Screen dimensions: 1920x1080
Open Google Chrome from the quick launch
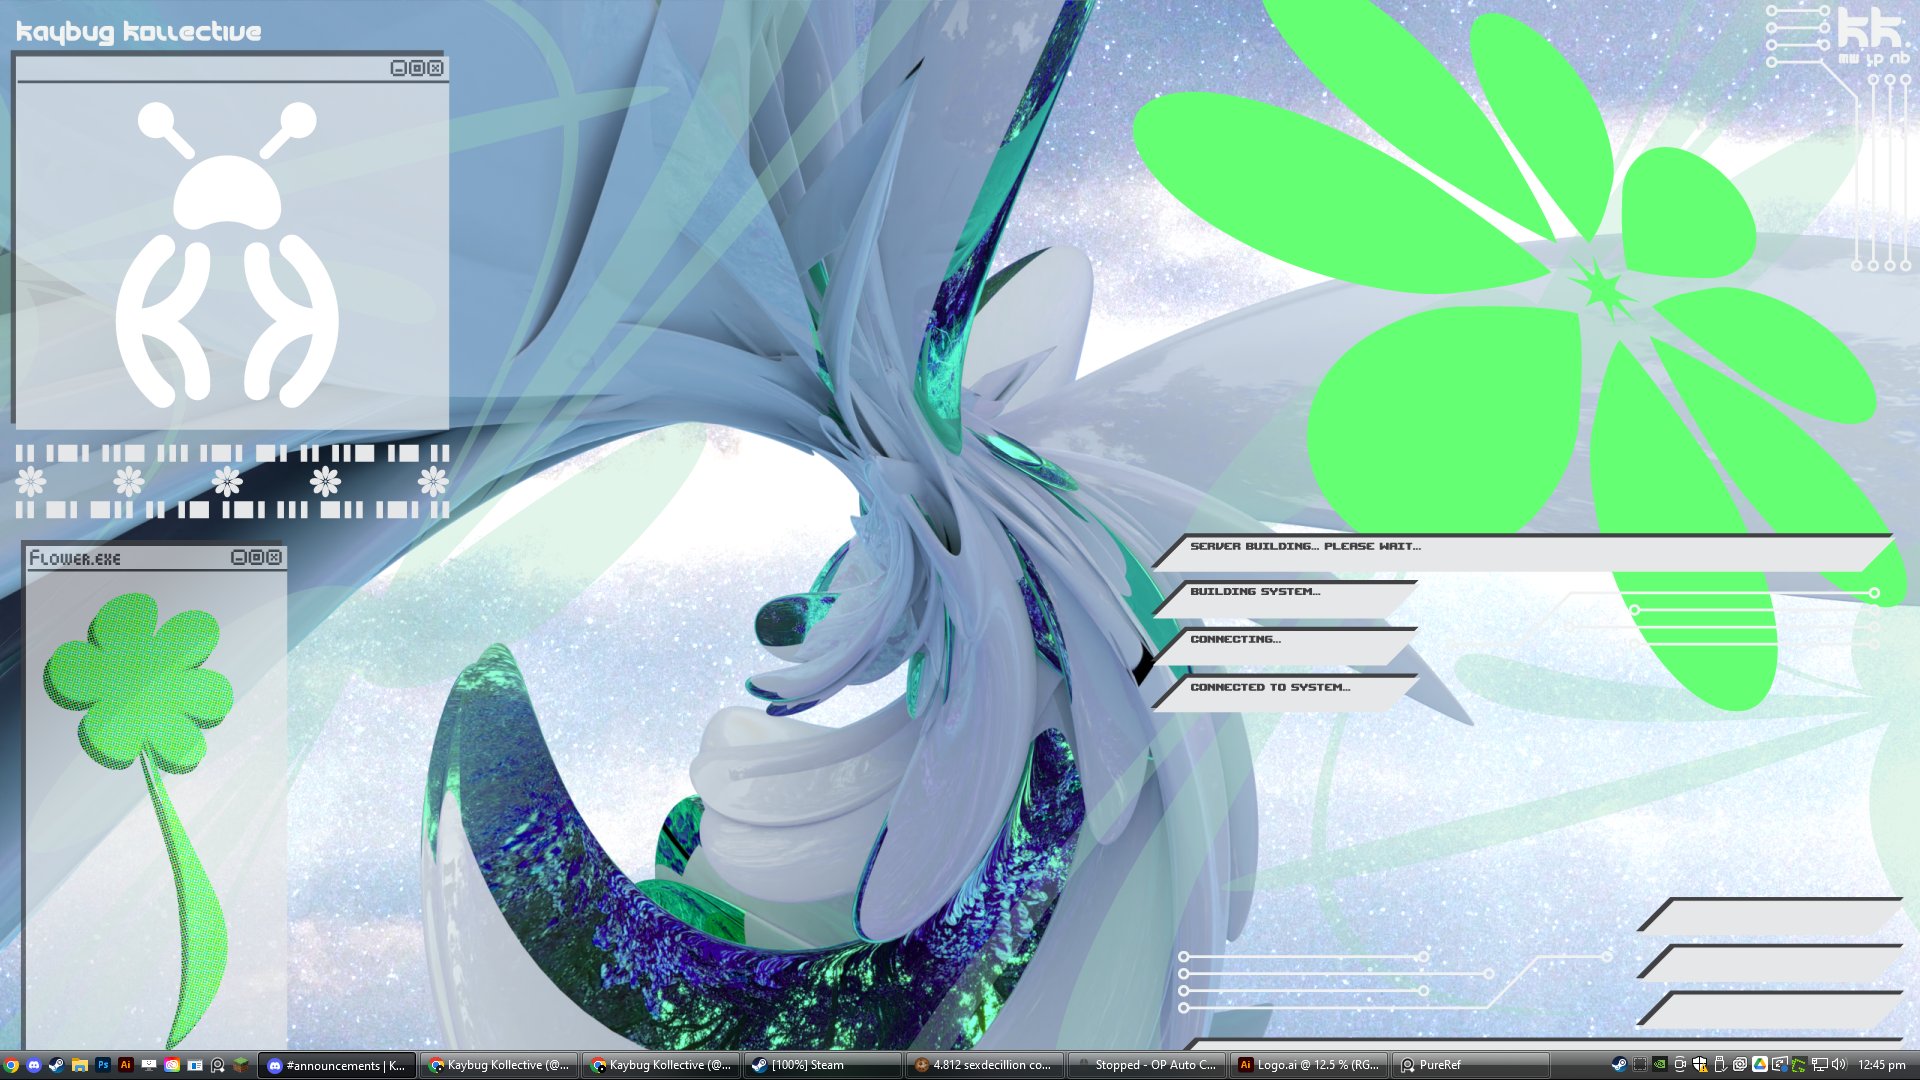11,1065
